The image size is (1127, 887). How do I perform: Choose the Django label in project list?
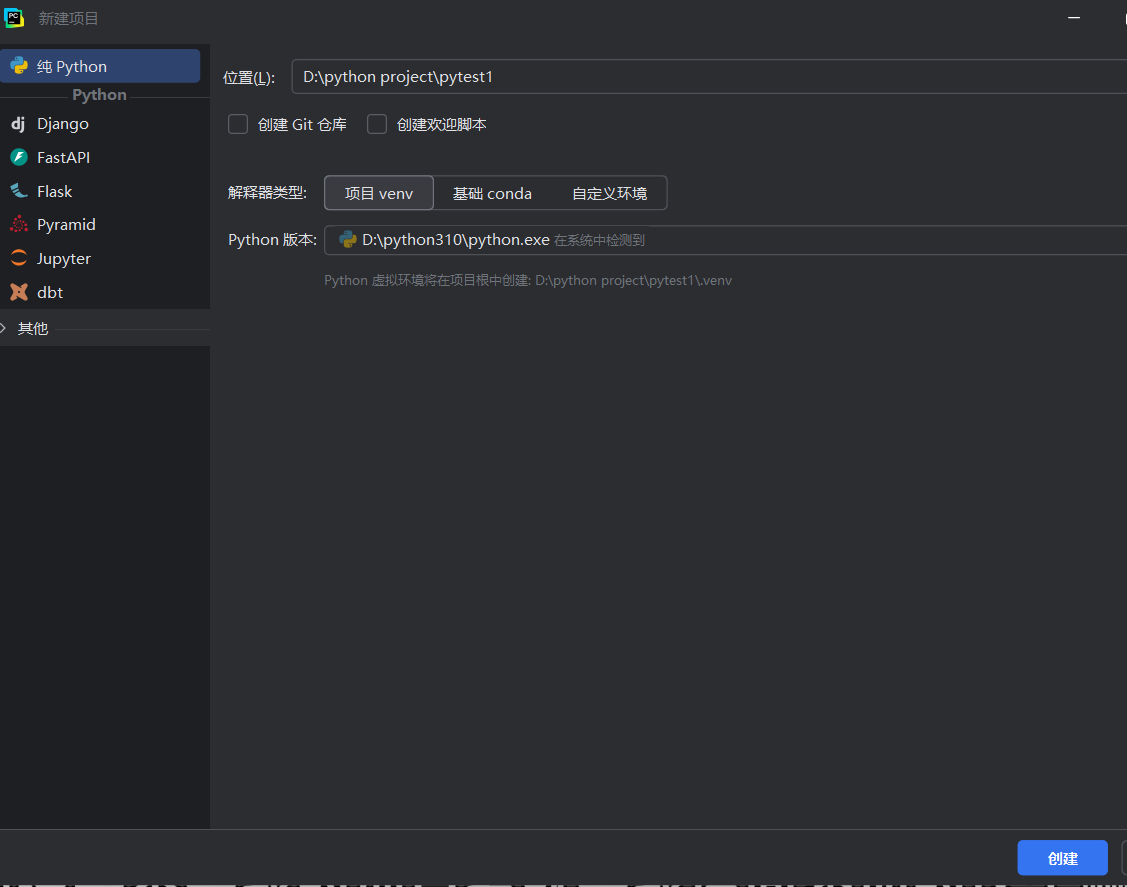[63, 124]
